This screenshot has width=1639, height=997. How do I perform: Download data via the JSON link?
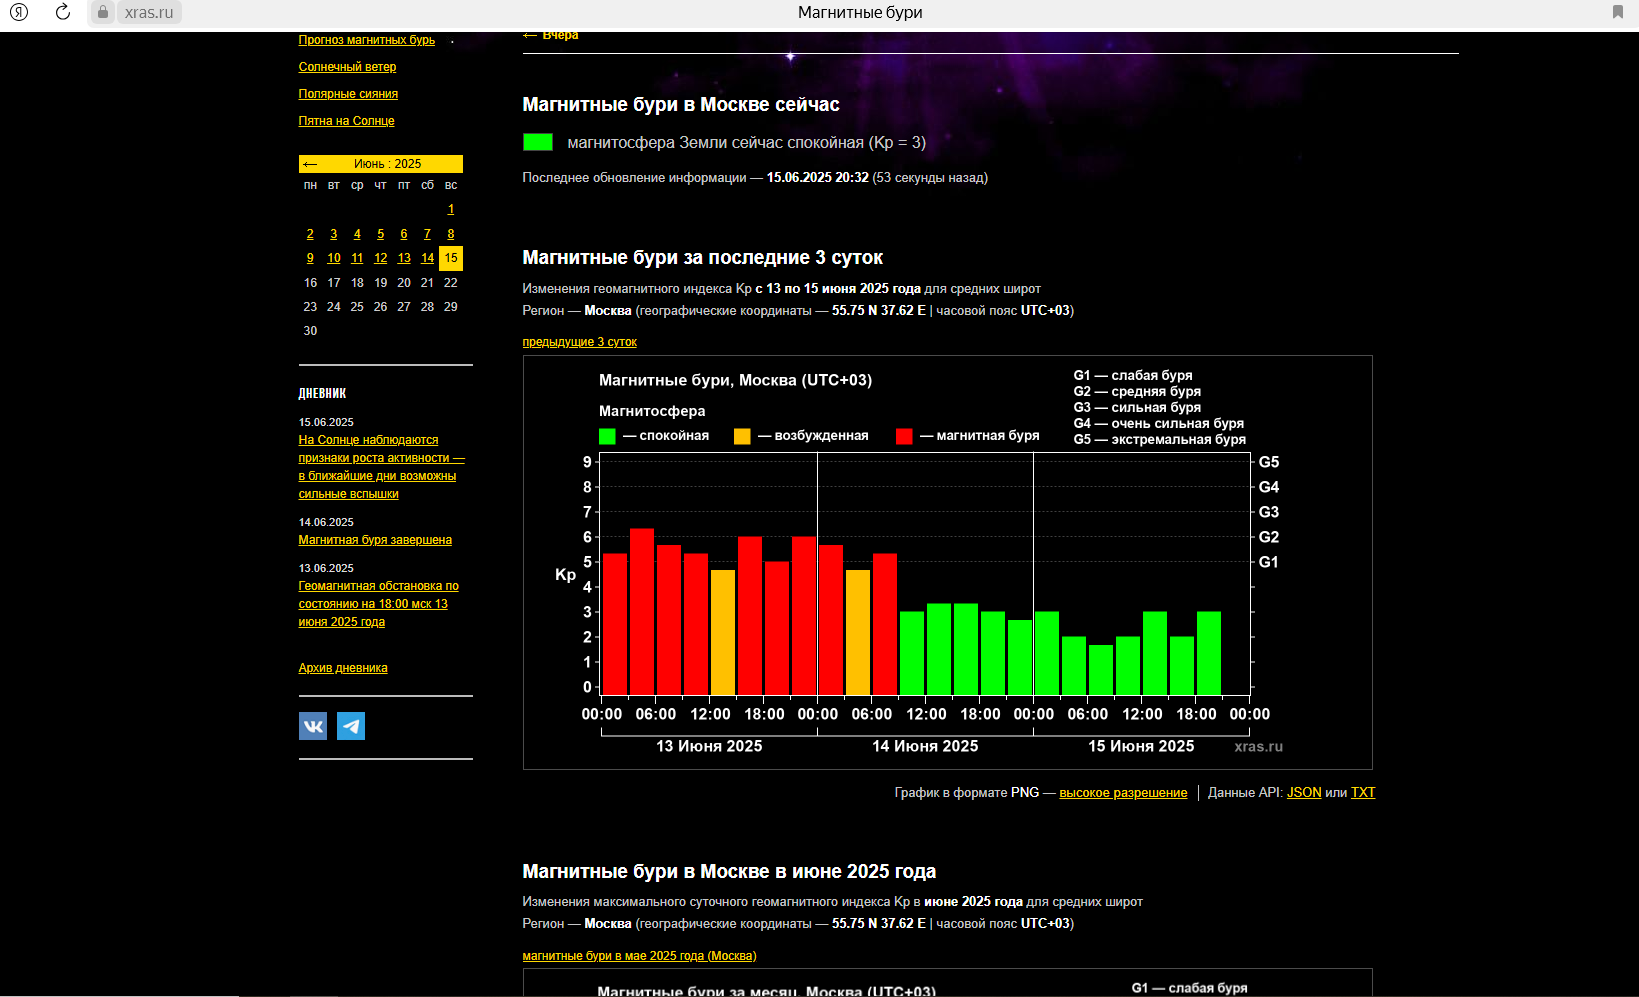[x=1303, y=793]
